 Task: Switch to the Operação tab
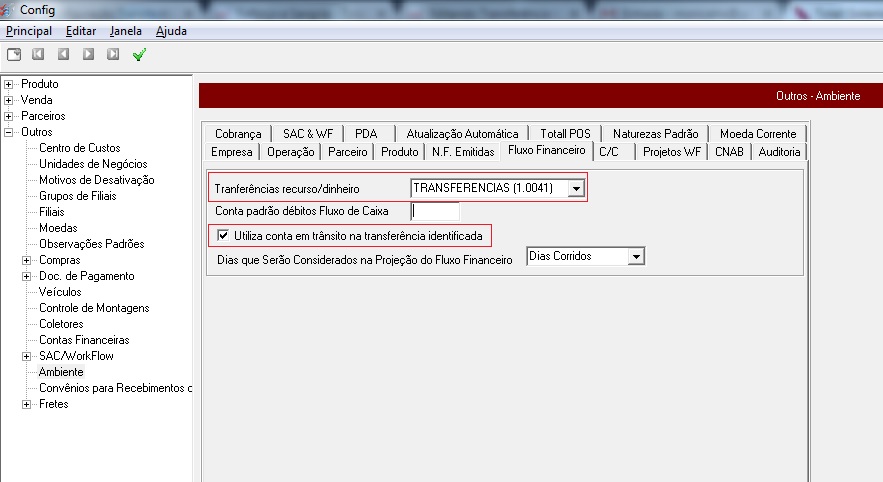(291, 151)
